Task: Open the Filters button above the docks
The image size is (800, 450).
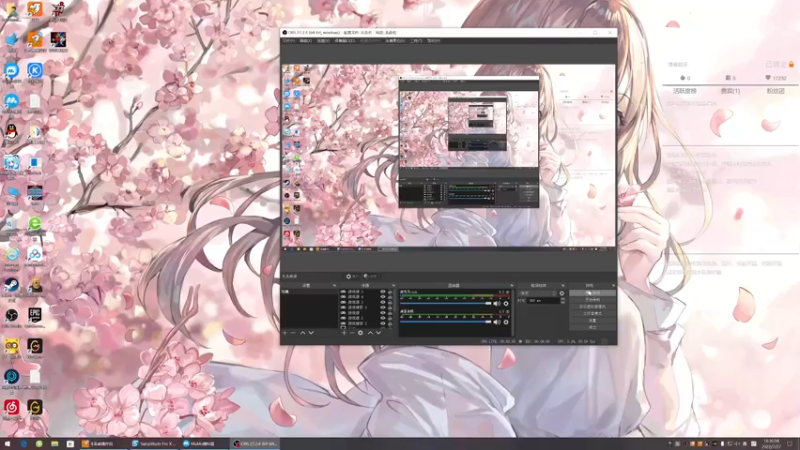Action: click(370, 276)
